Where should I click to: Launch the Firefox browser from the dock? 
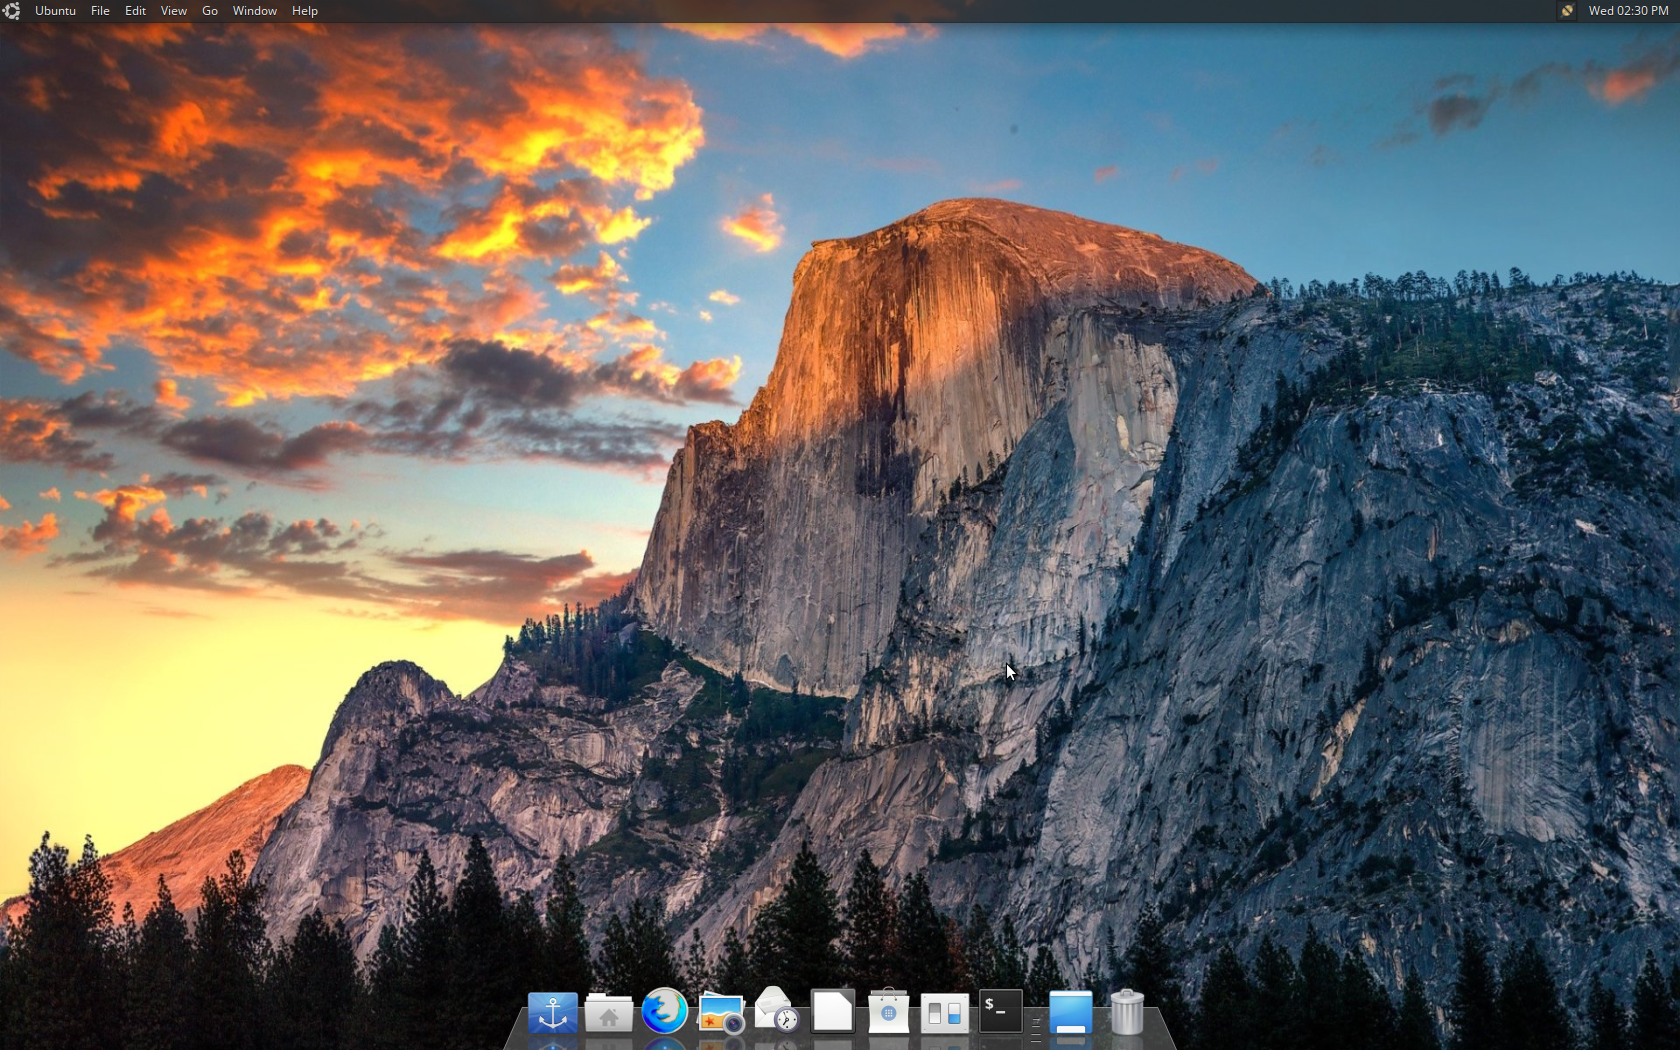[664, 1012]
